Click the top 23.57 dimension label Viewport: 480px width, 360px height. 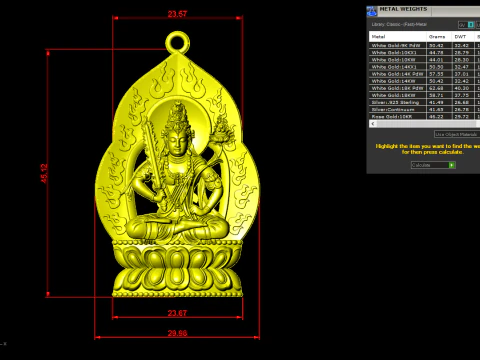(x=177, y=14)
